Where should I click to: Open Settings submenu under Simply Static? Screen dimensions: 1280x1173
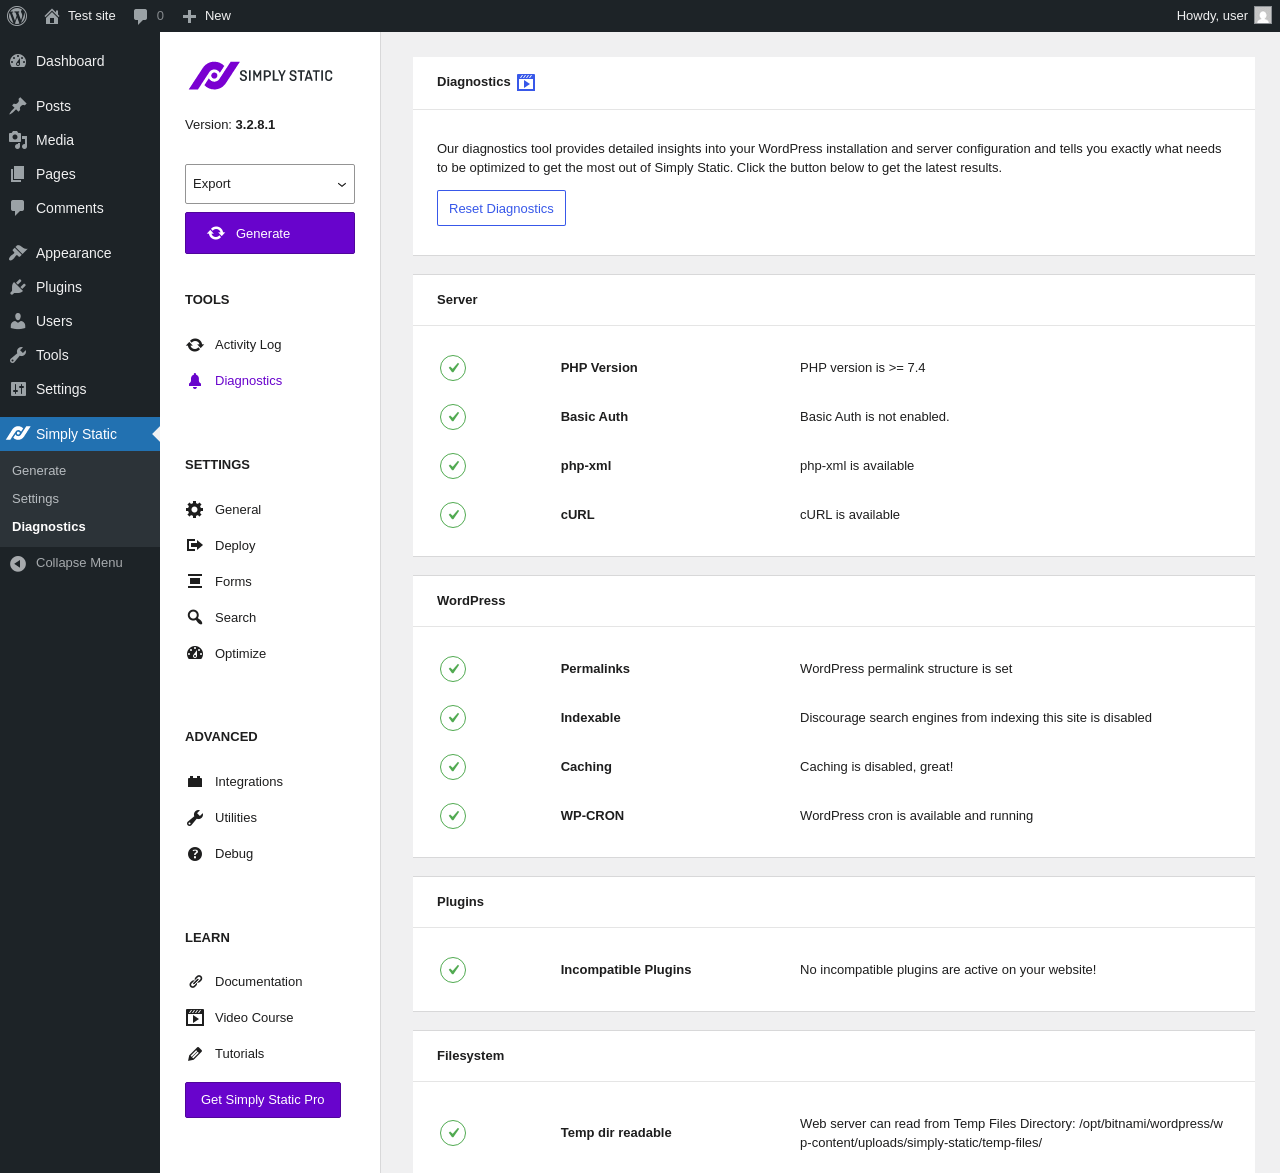coord(36,499)
